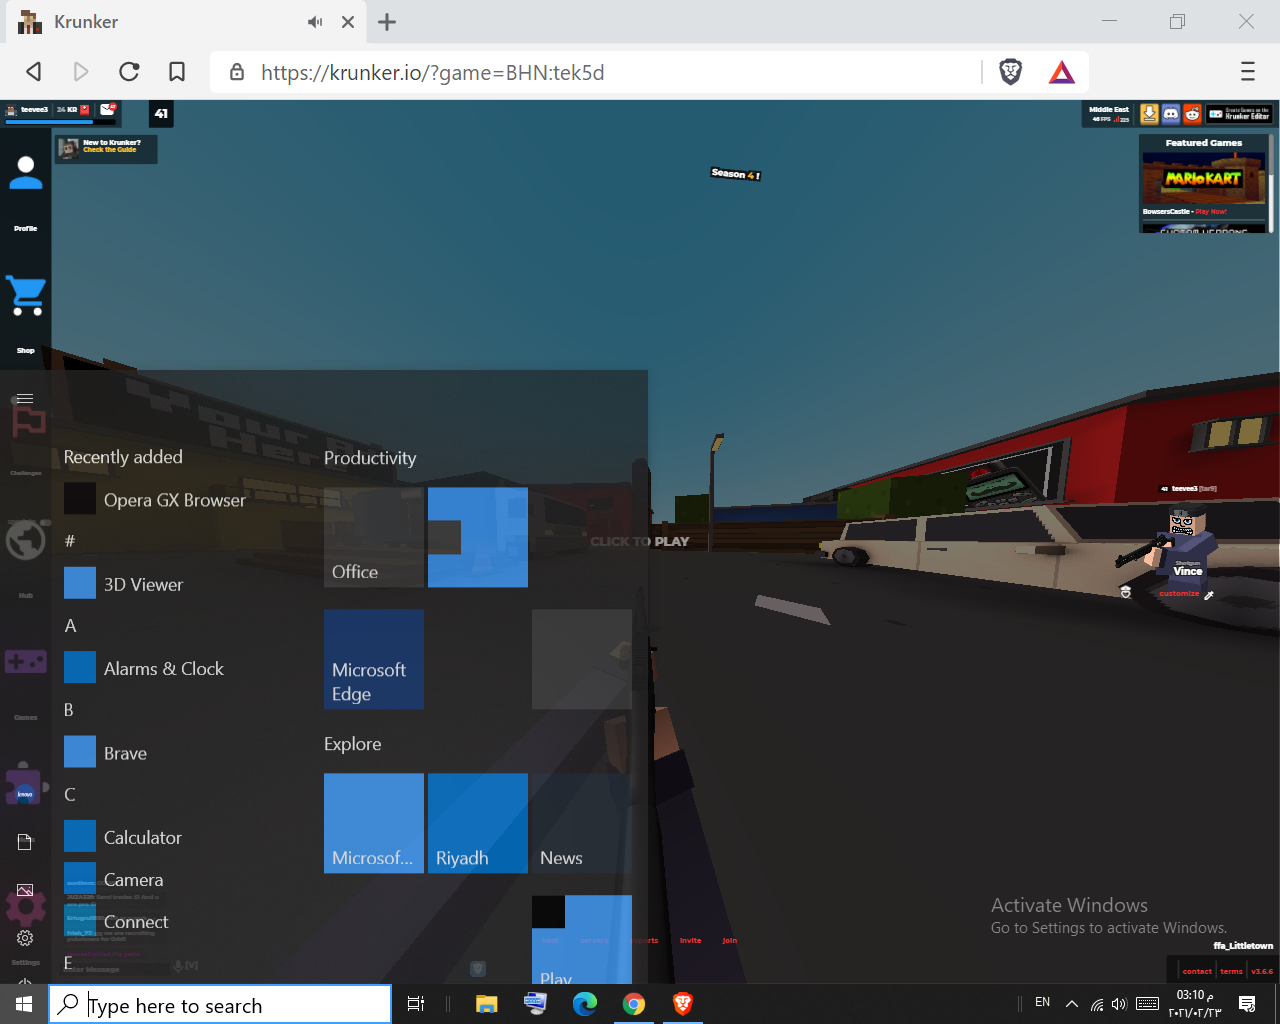Open the mail inbox envelope icon

click(107, 109)
